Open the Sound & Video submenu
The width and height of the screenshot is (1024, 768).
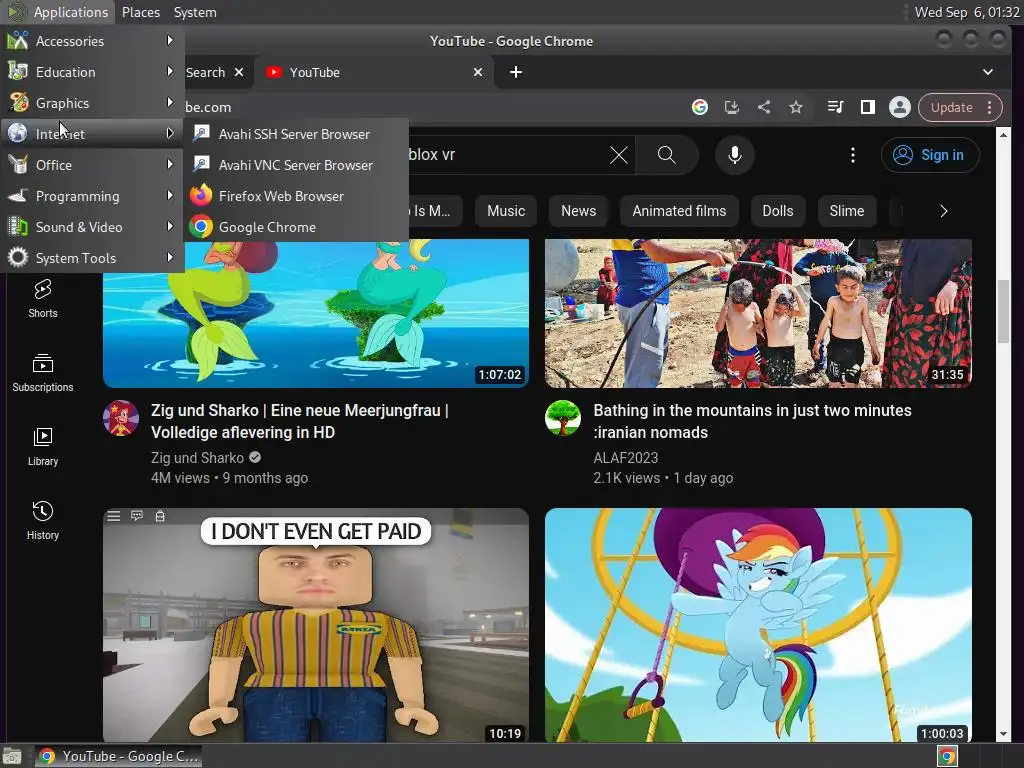coord(92,227)
